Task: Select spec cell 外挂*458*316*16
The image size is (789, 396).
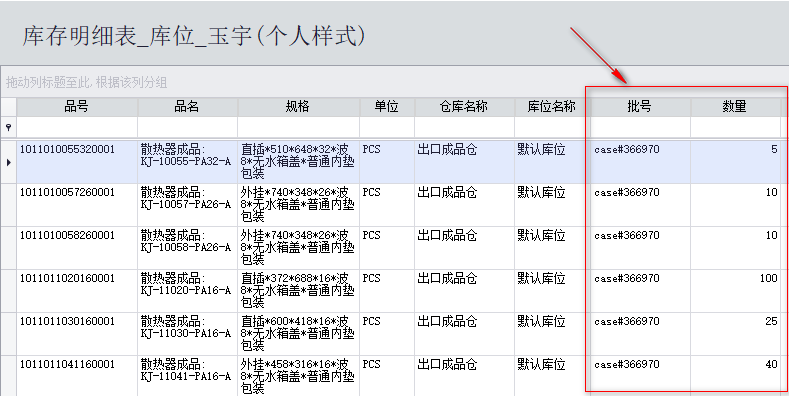Action: point(298,376)
